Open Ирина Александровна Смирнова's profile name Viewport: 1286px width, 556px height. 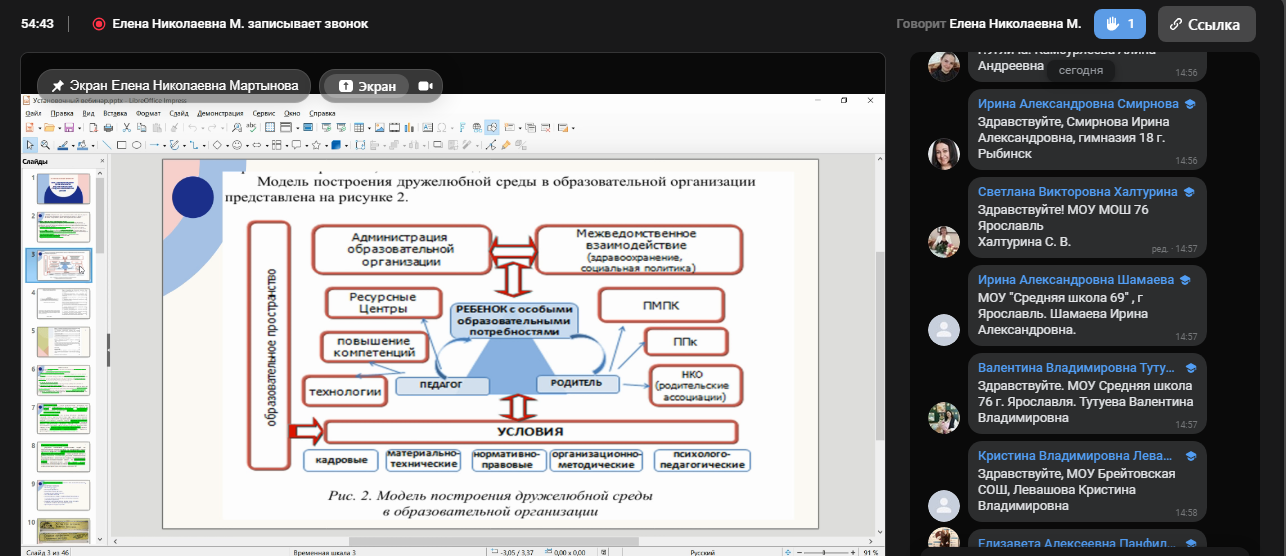pos(1078,104)
